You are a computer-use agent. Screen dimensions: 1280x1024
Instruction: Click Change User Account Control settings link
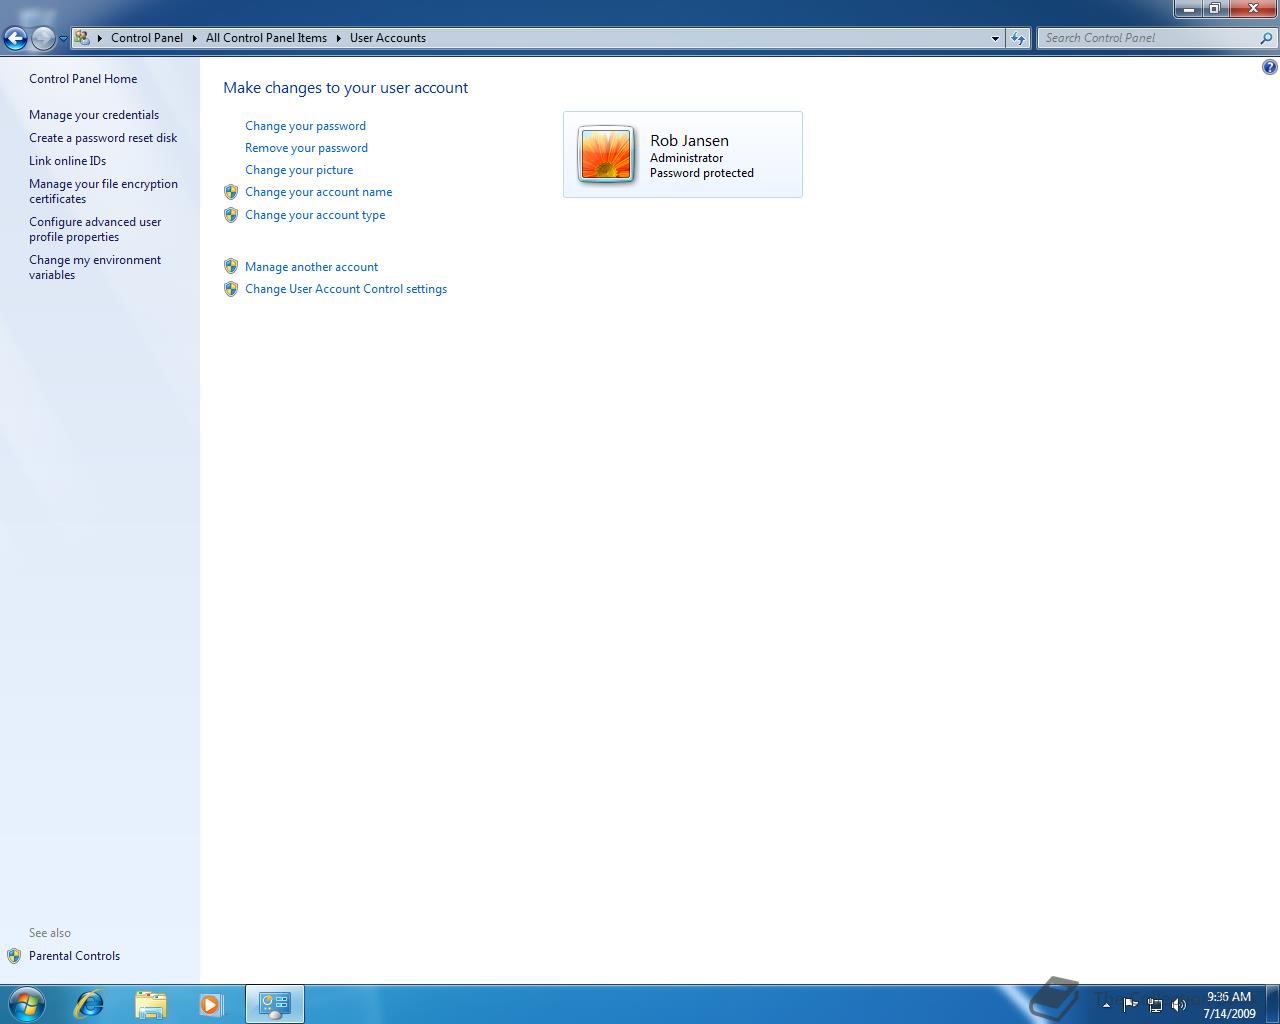click(346, 289)
